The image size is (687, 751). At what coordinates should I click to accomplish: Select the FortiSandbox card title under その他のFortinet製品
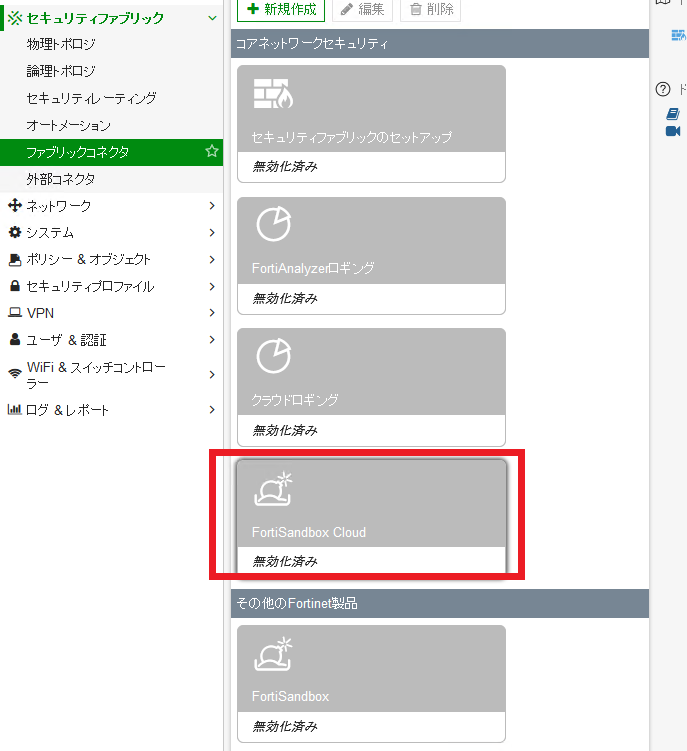[290, 696]
